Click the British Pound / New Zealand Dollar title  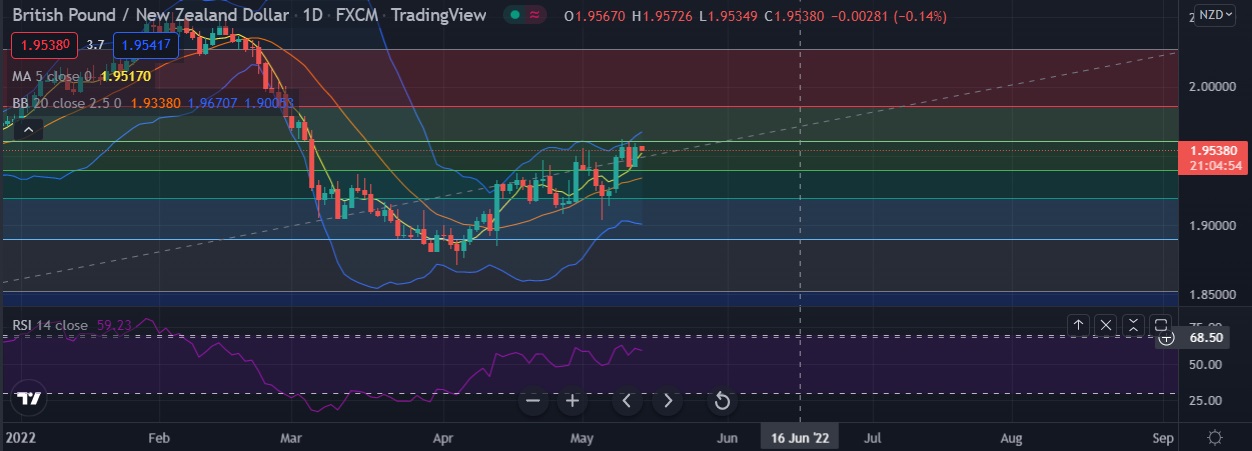click(x=148, y=15)
